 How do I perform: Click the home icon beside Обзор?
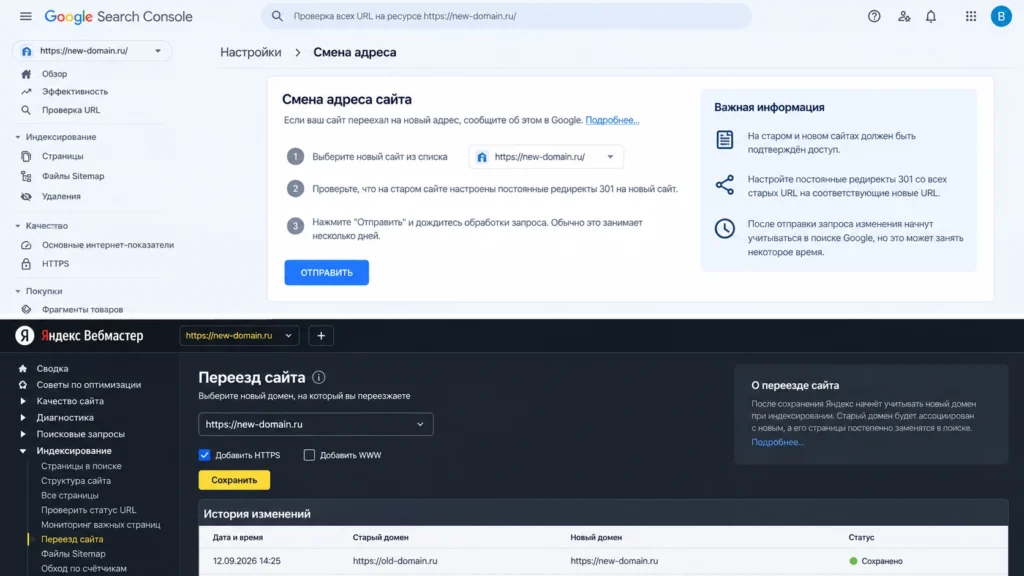[x=26, y=74]
